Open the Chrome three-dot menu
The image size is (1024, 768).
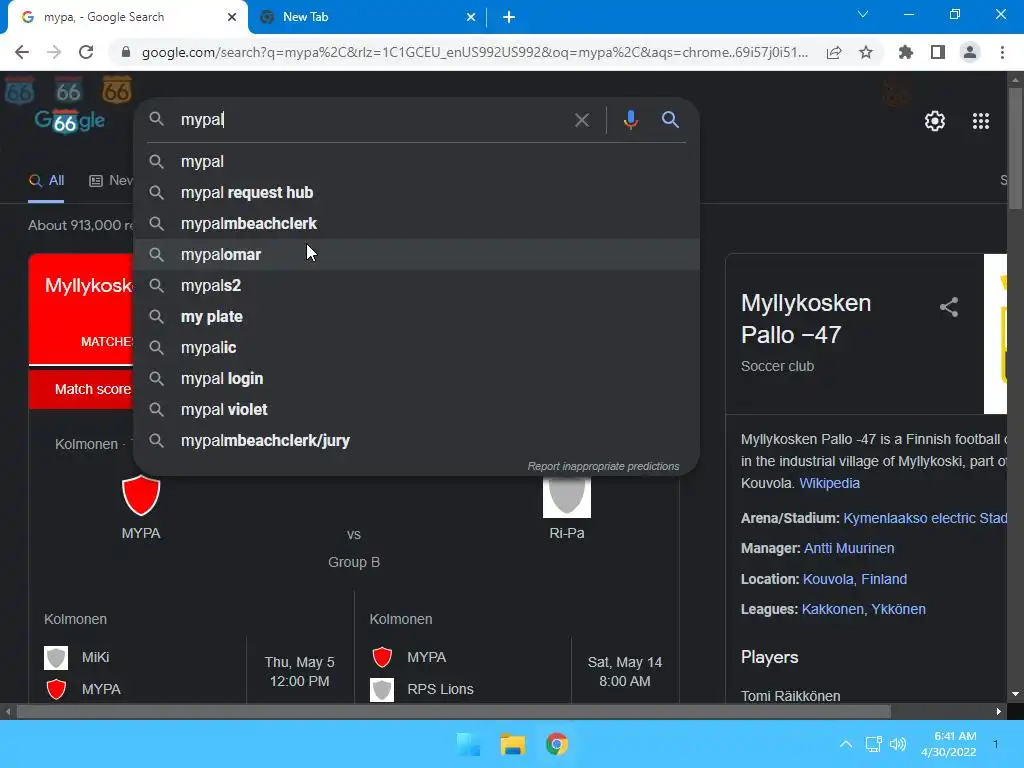pos(1002,52)
